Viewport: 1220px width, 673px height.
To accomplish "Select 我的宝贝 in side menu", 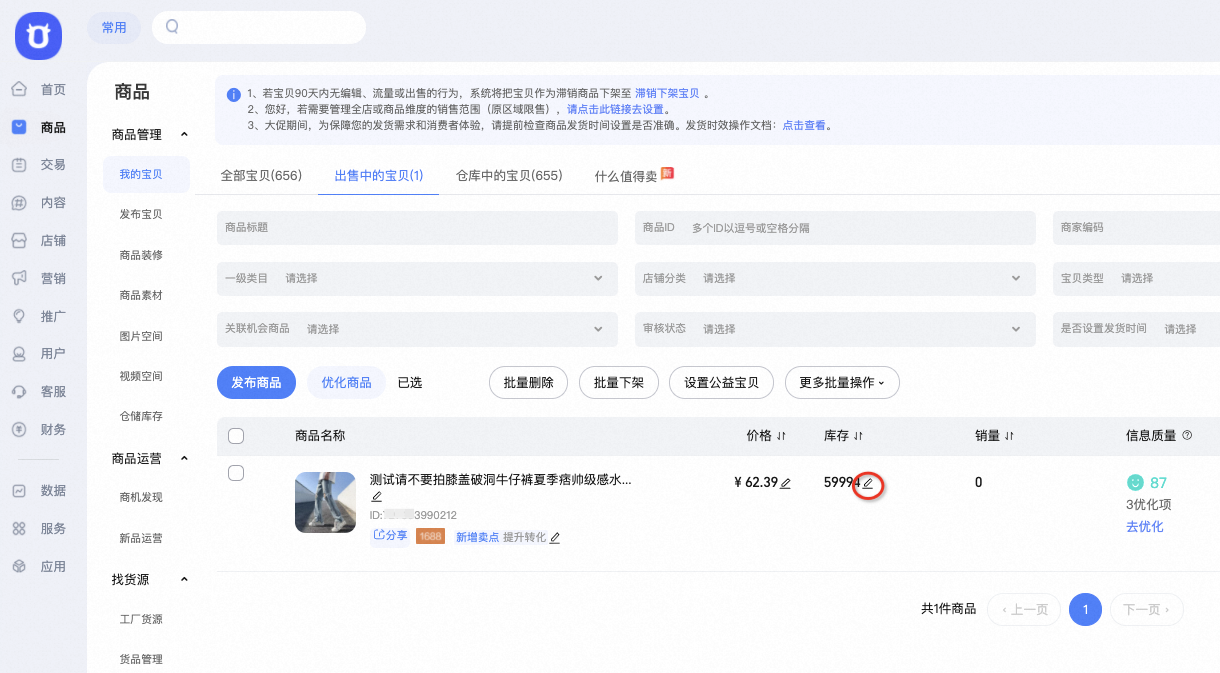I will point(146,174).
